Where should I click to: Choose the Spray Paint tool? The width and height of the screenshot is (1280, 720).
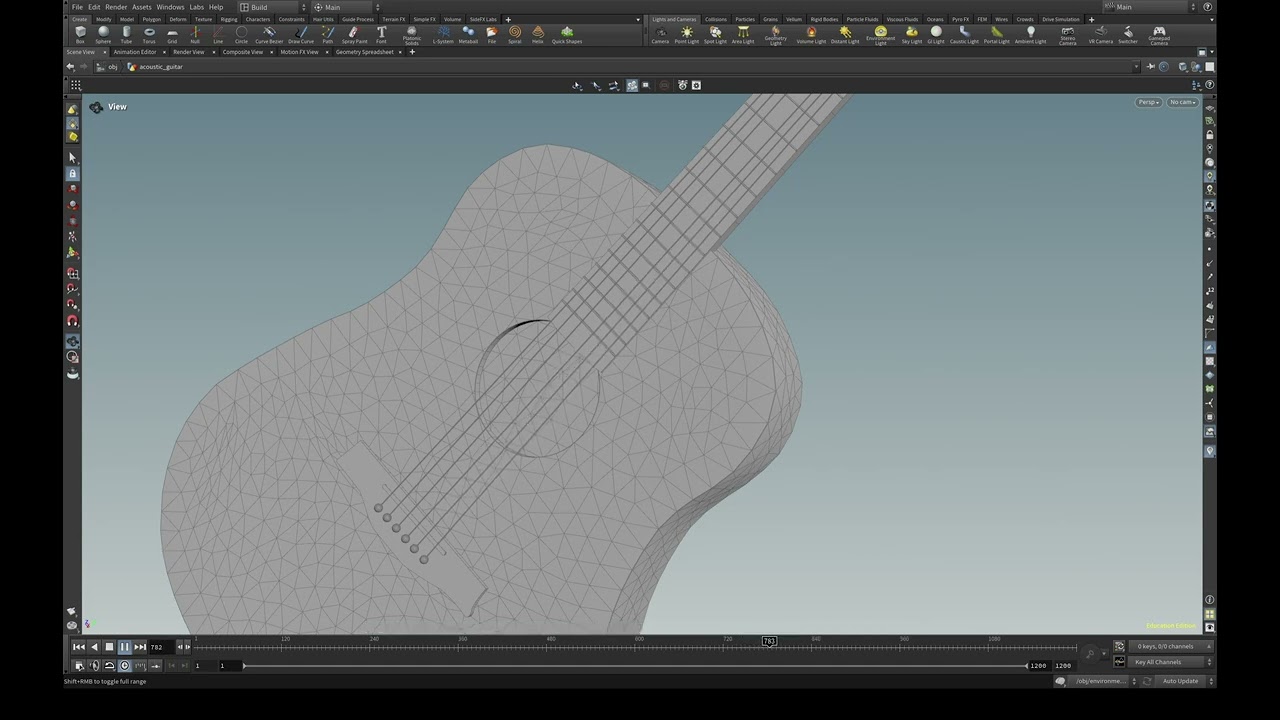pyautogui.click(x=354, y=35)
